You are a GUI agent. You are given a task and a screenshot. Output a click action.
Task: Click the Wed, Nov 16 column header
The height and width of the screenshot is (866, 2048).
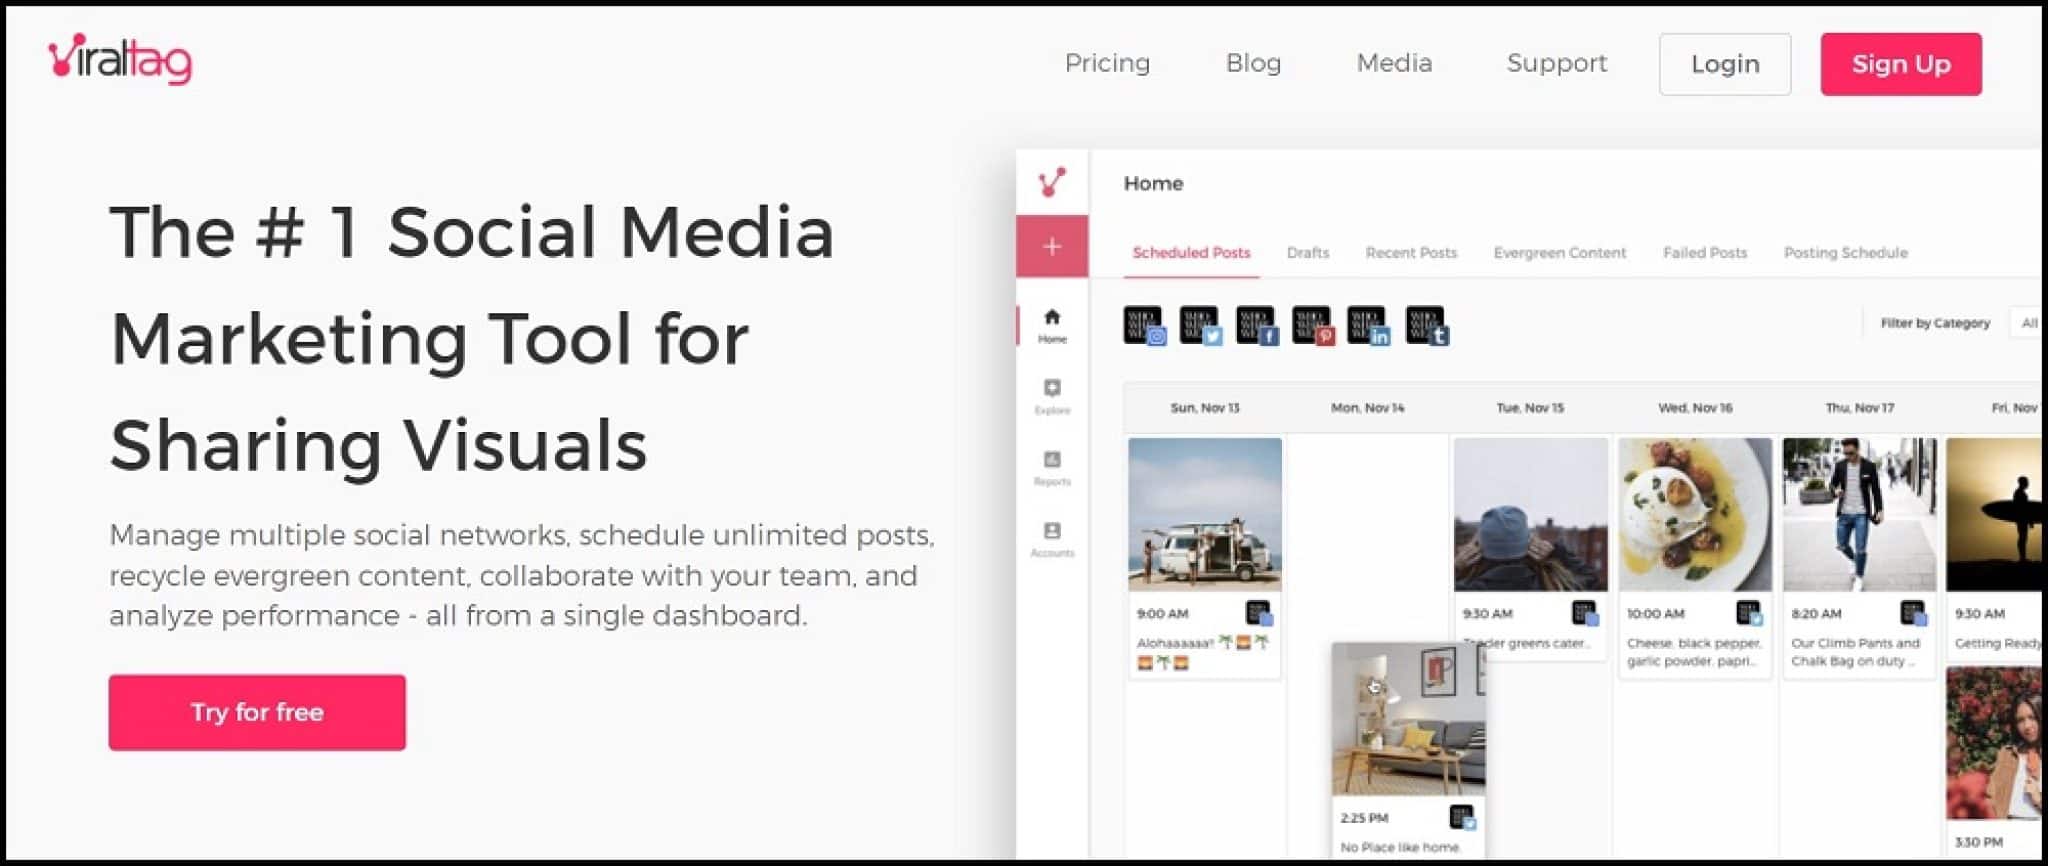[1695, 408]
